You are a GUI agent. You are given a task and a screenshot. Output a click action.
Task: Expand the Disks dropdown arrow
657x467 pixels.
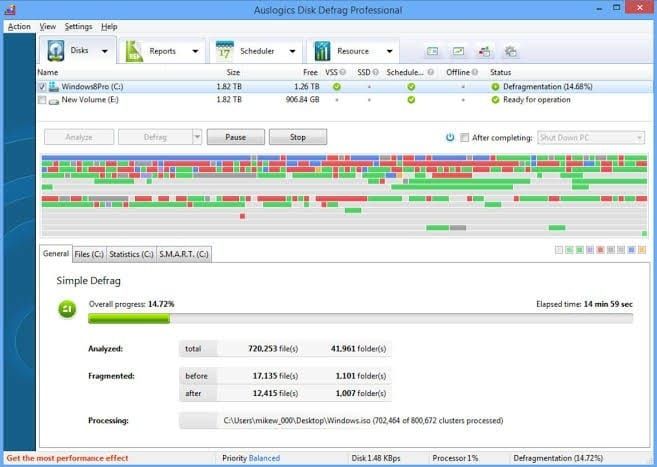coord(104,51)
